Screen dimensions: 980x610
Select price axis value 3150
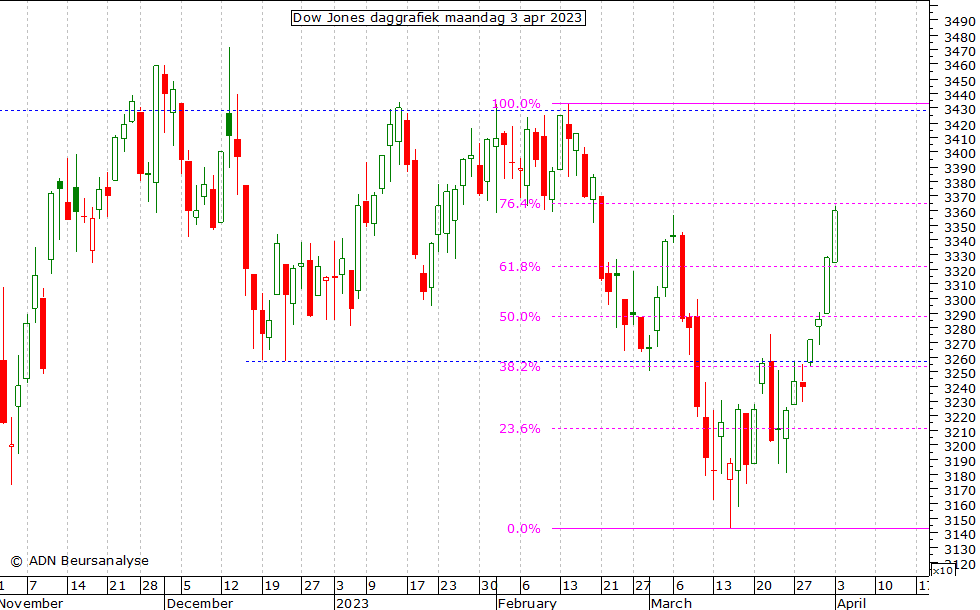(x=959, y=520)
